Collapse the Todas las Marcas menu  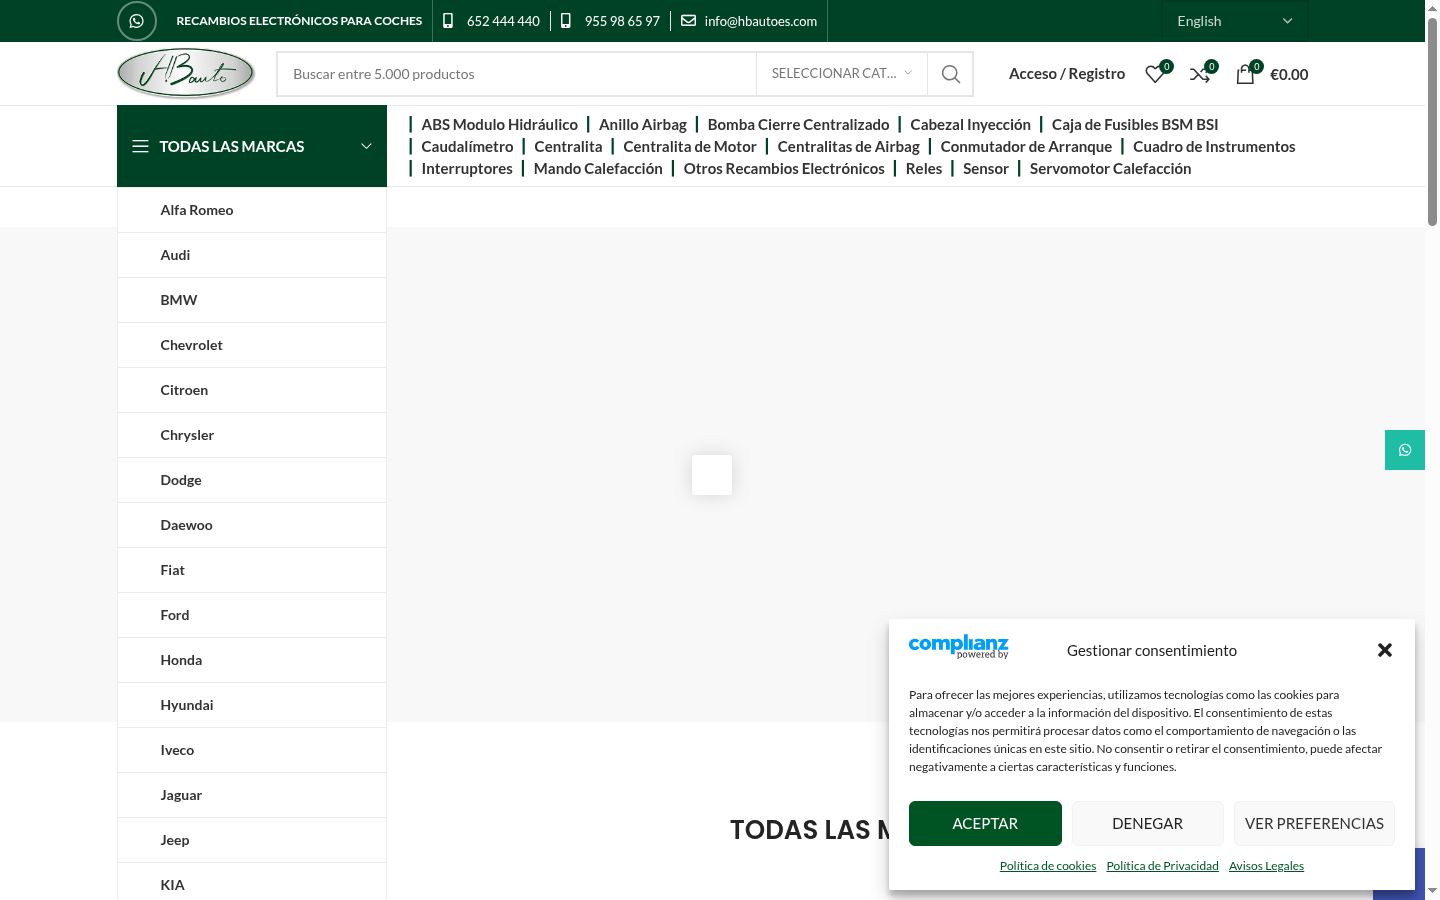252,146
